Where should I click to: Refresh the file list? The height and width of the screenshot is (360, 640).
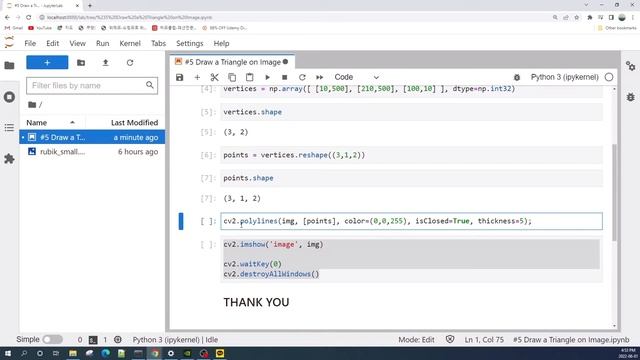click(130, 62)
